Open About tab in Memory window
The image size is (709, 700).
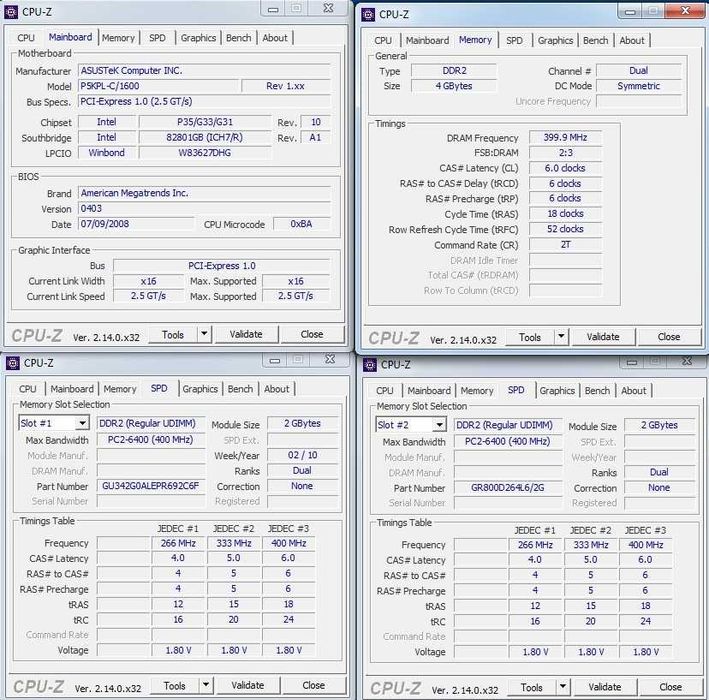(x=632, y=41)
